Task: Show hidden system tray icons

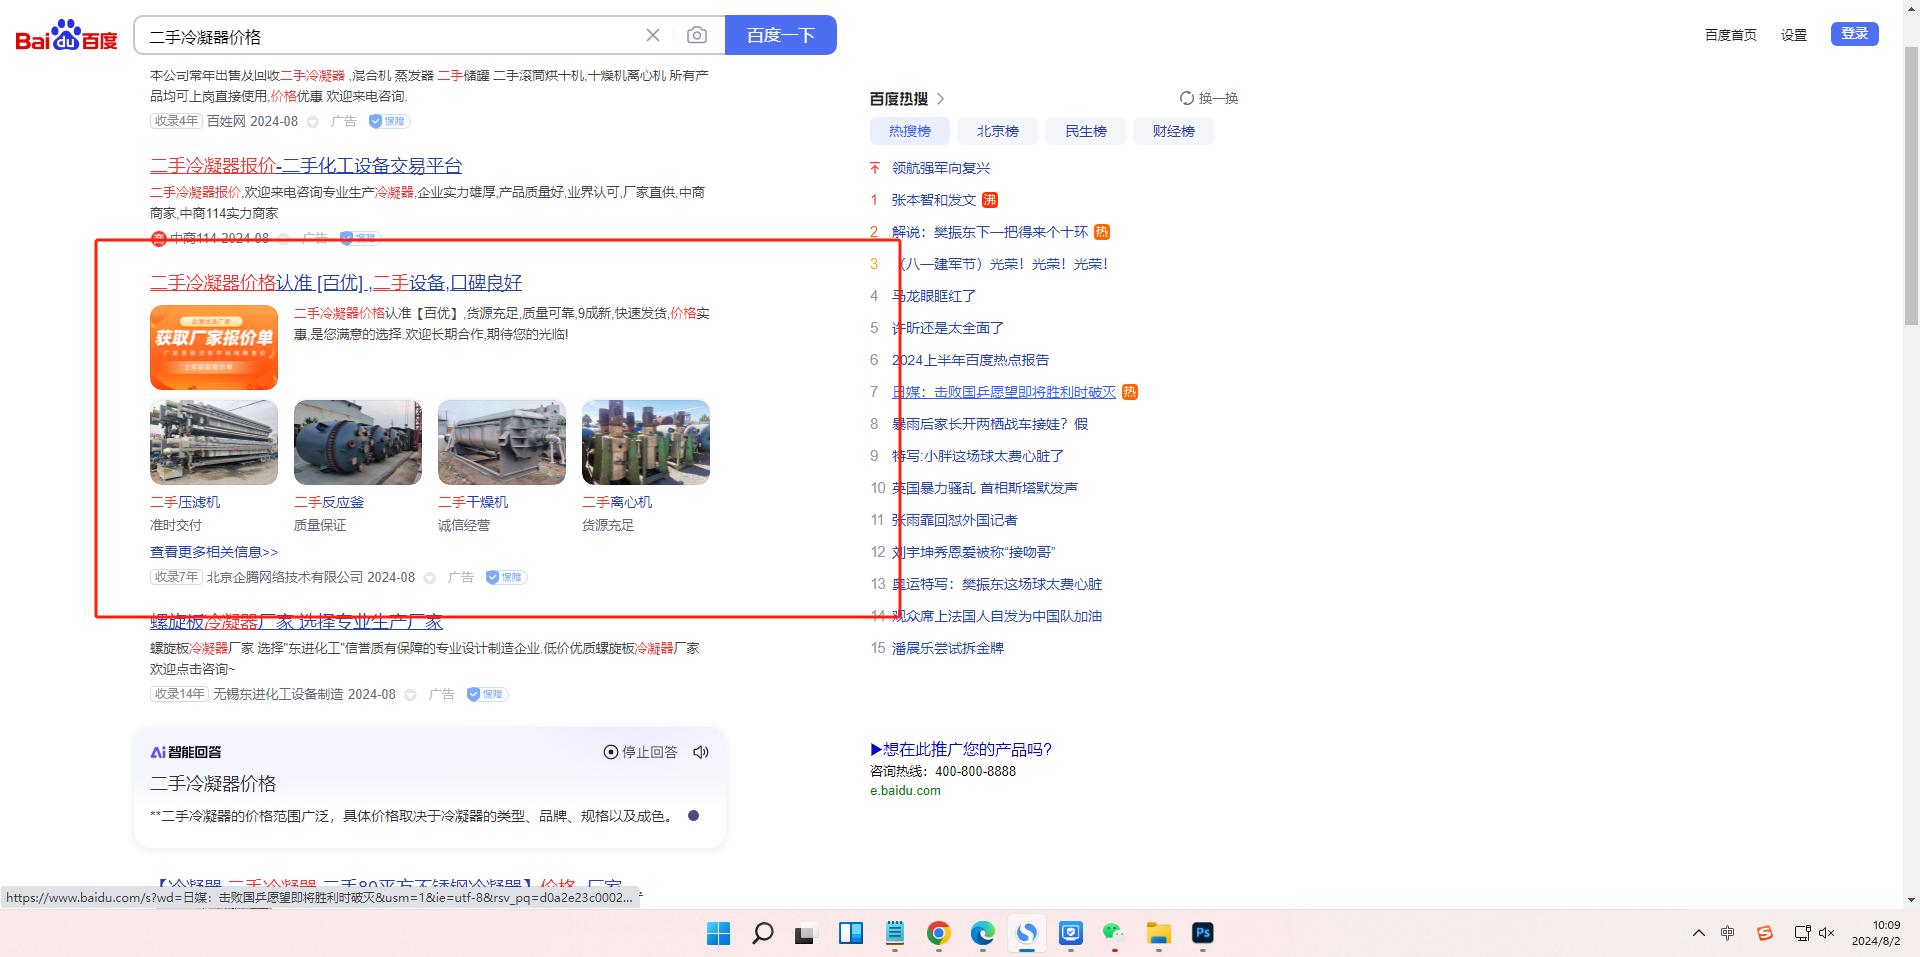Action: tap(1698, 933)
